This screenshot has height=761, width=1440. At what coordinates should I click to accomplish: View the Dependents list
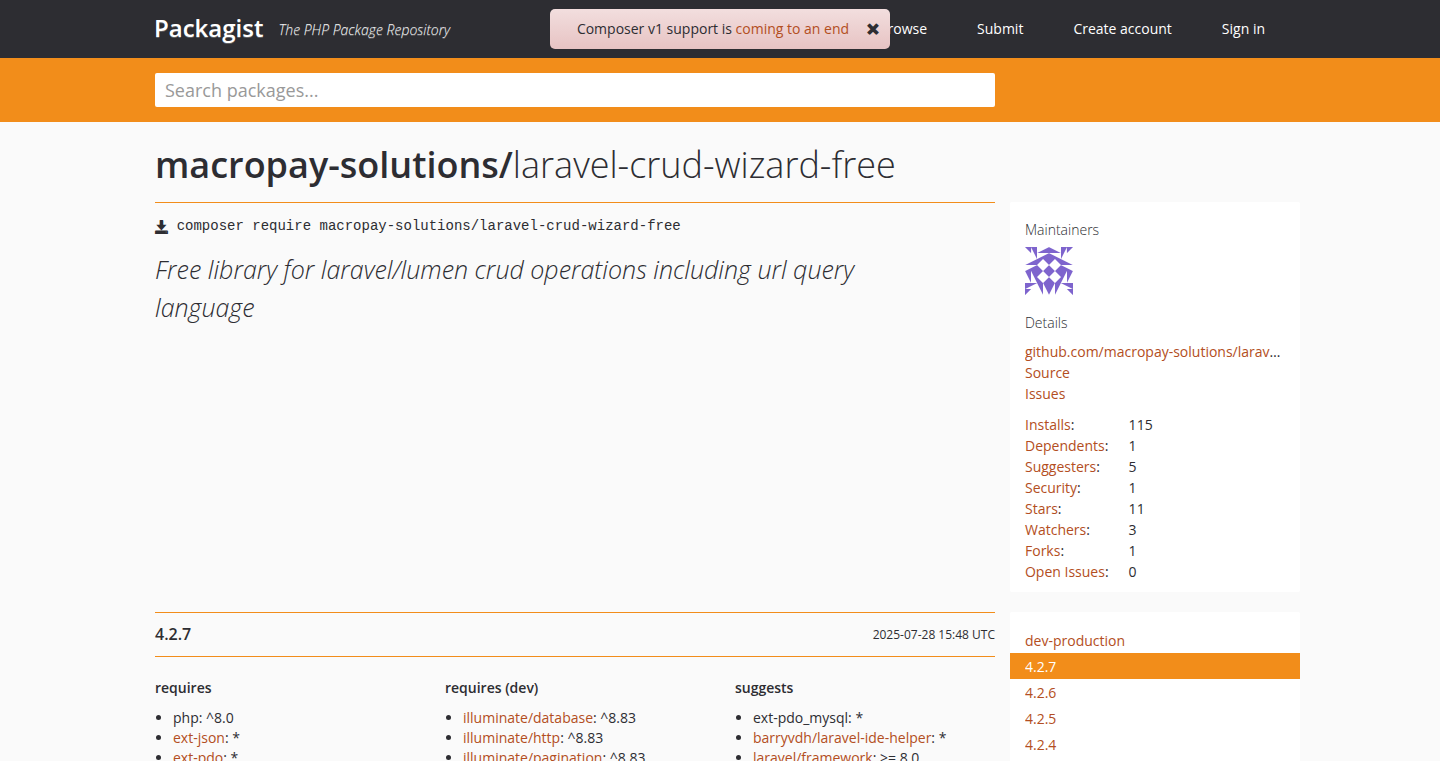click(x=1066, y=446)
